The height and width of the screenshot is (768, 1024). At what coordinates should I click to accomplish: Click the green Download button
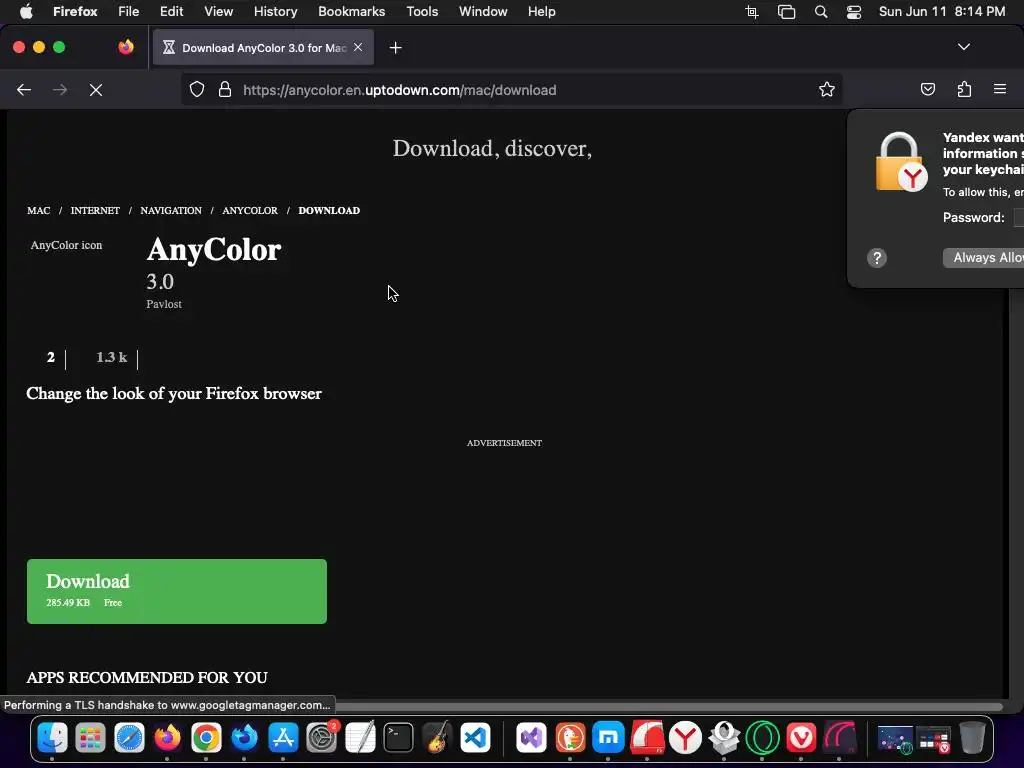pyautogui.click(x=177, y=591)
